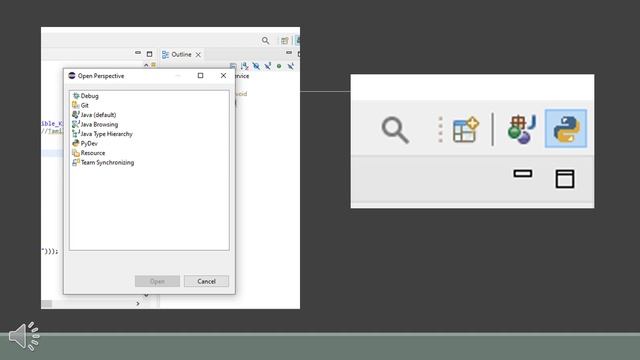Select Java Browsing in perspective list

95,124
